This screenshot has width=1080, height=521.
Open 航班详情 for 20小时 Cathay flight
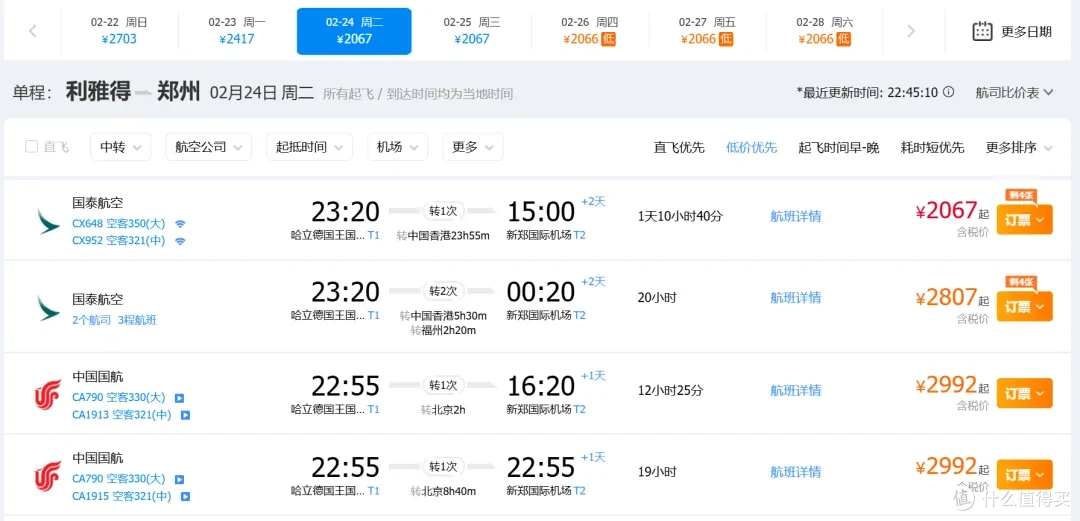click(796, 298)
